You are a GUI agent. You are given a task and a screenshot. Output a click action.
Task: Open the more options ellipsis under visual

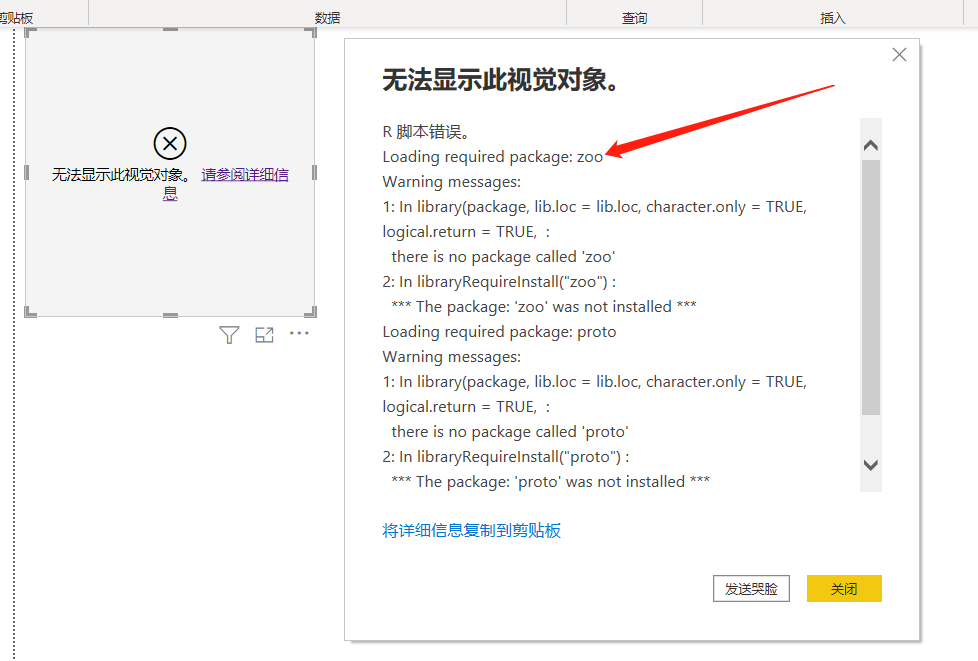pos(299,334)
